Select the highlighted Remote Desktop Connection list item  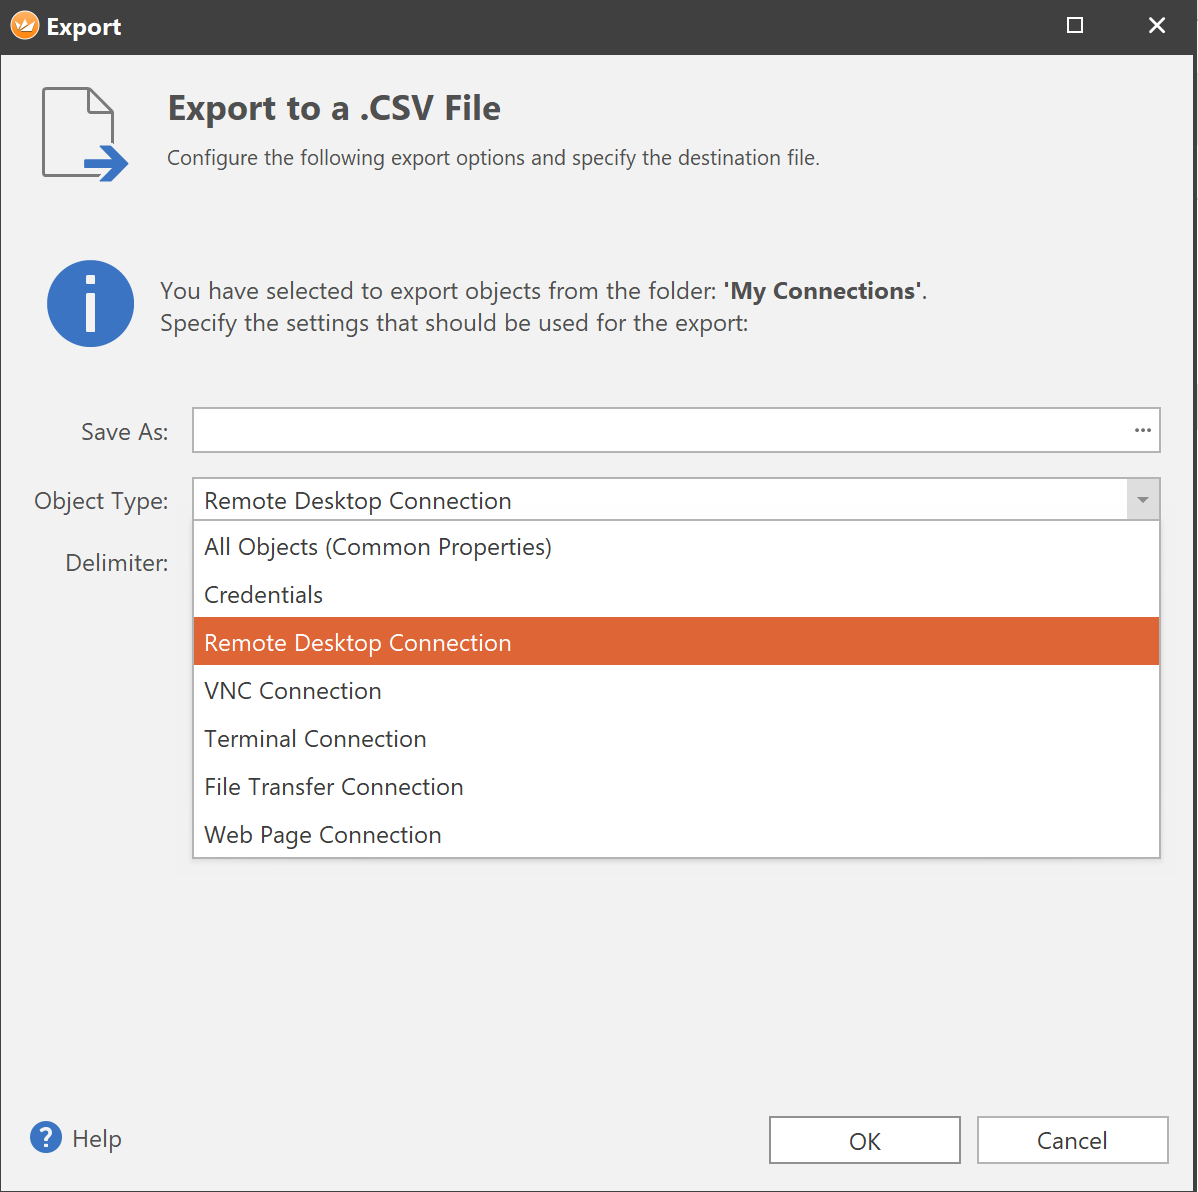tap(358, 642)
